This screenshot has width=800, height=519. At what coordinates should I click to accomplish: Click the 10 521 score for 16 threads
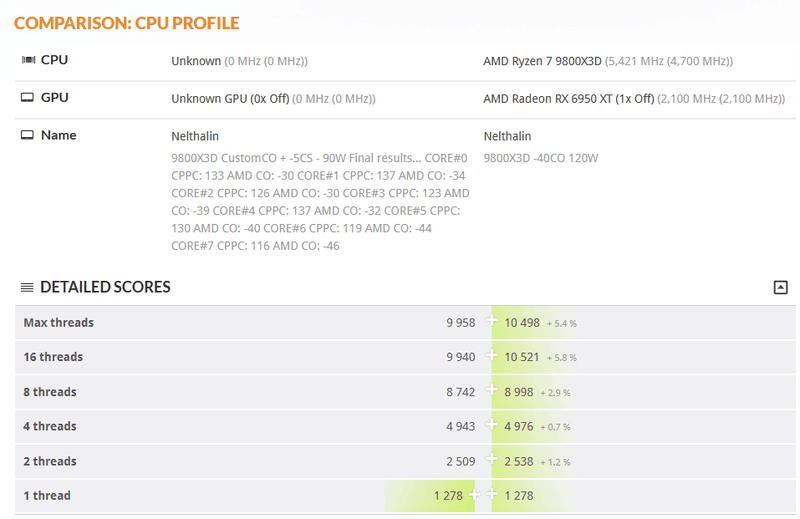coord(522,357)
